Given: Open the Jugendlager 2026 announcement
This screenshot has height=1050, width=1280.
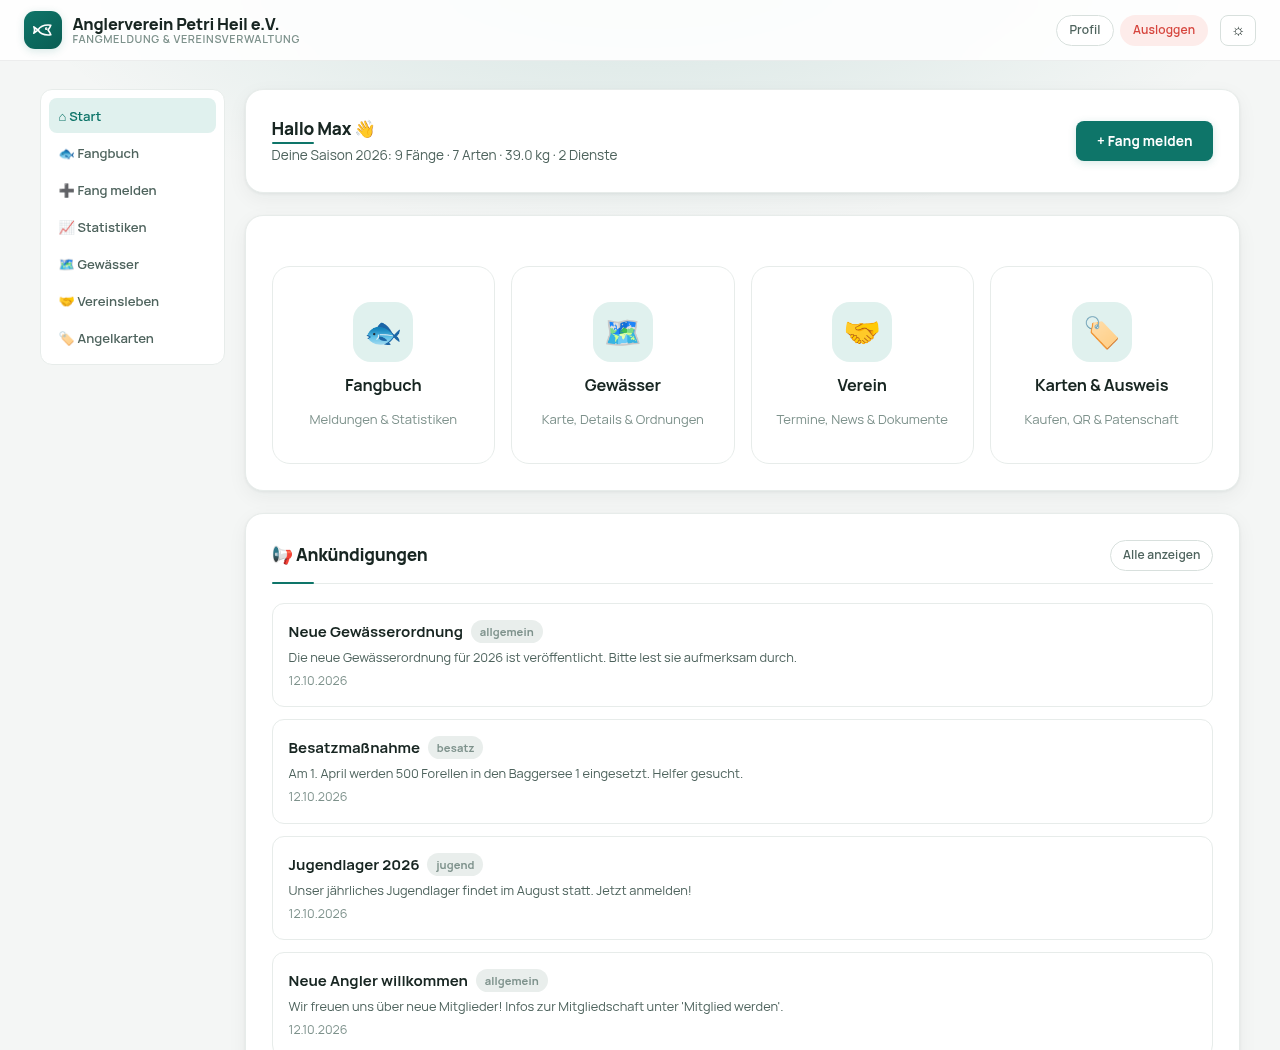Looking at the screenshot, I should coord(742,888).
